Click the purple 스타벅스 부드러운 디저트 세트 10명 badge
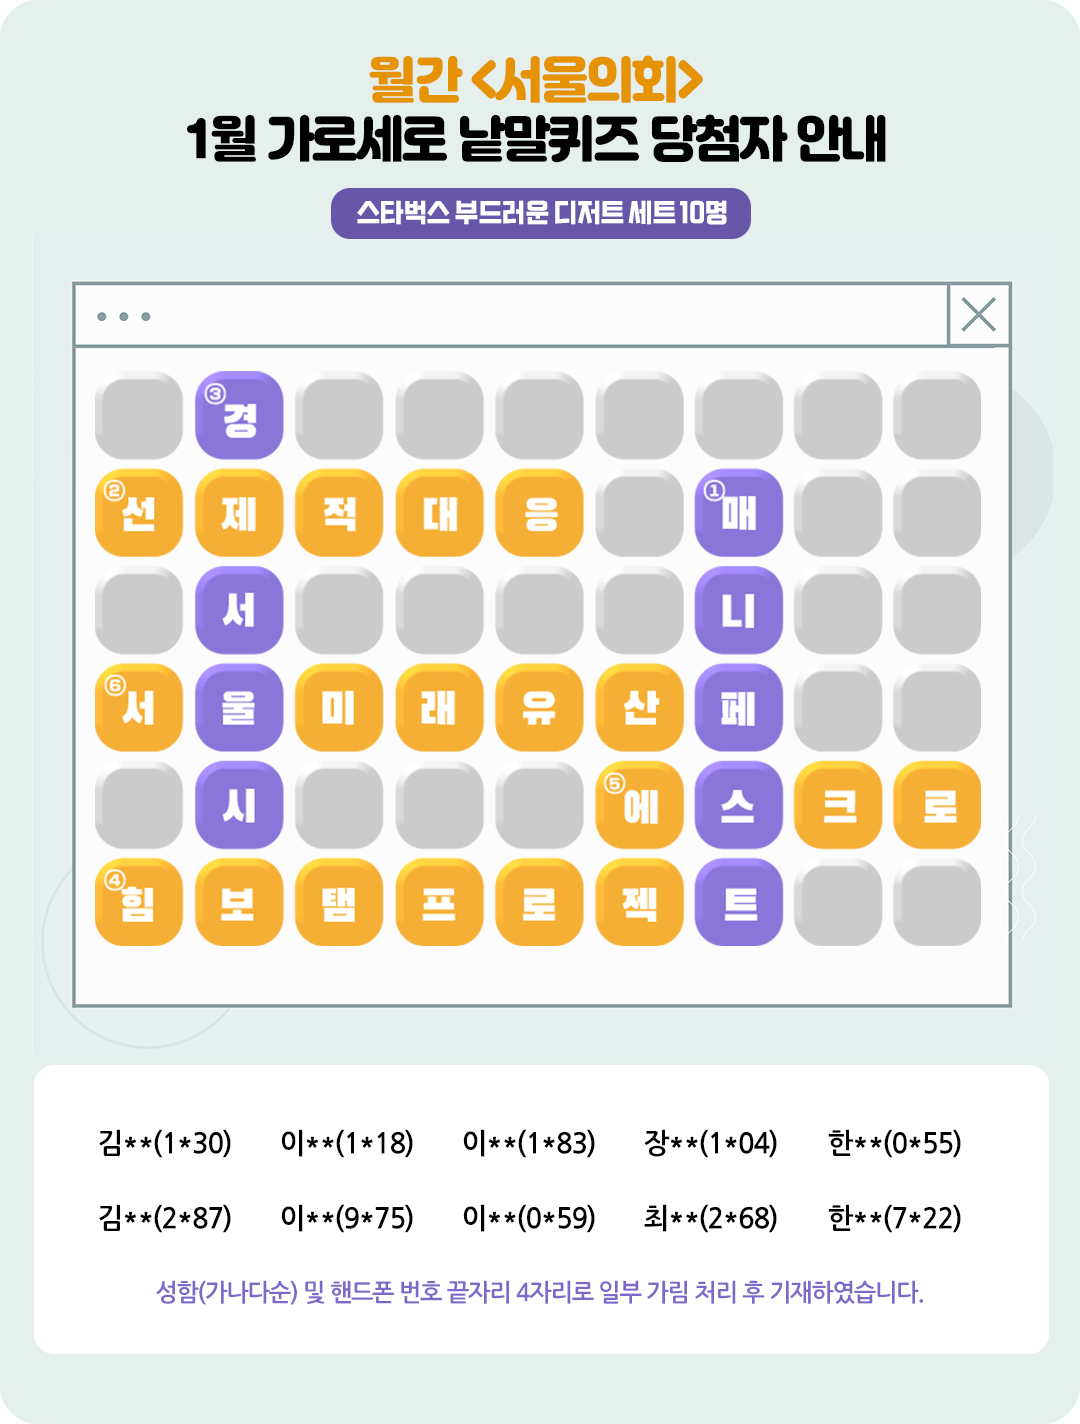Image resolution: width=1080 pixels, height=1424 pixels. (x=541, y=213)
